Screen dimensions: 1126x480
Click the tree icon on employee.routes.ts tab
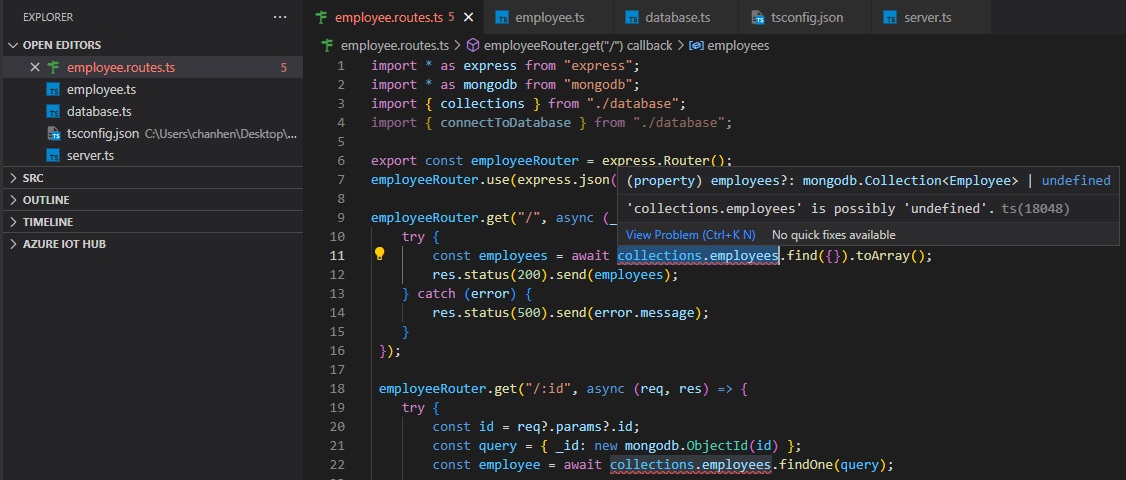point(322,18)
